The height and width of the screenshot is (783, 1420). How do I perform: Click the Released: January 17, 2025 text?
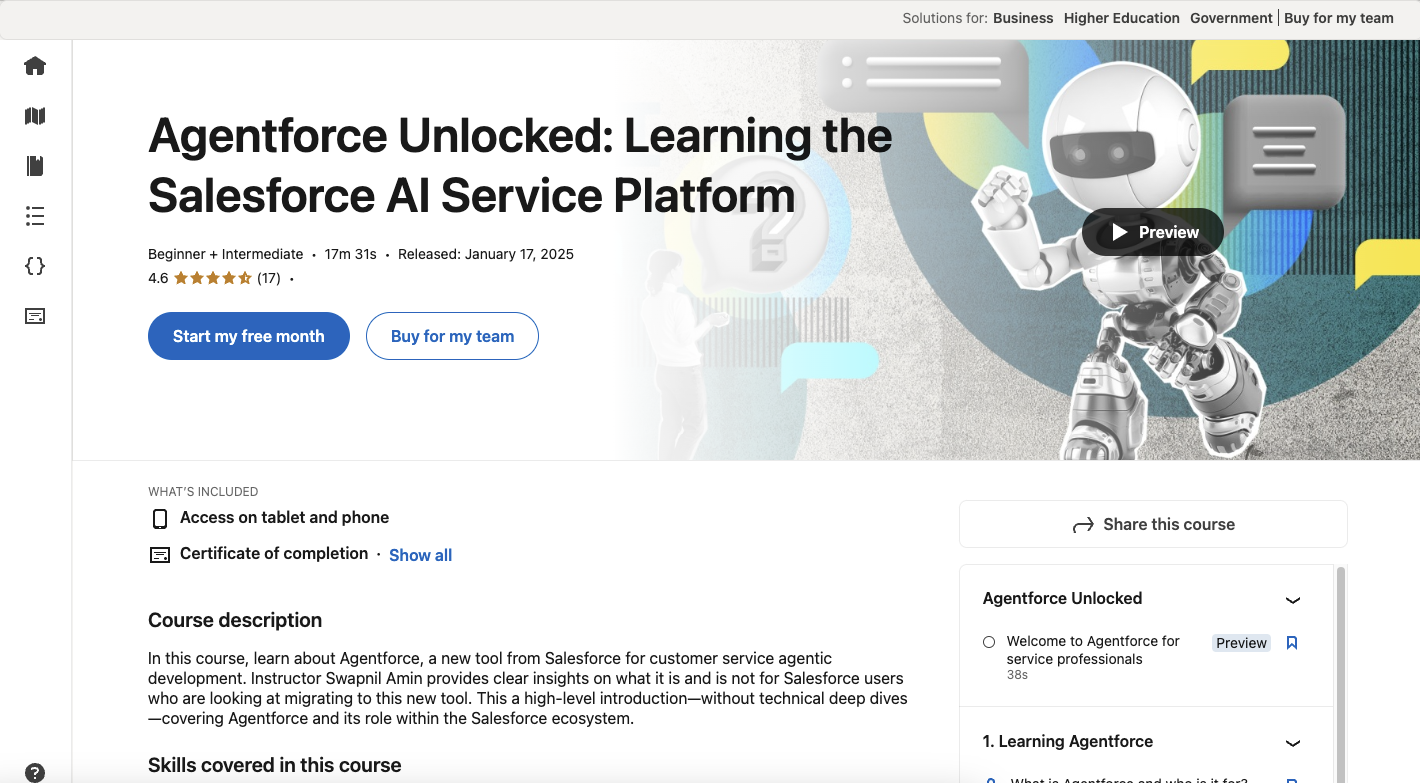coord(486,254)
